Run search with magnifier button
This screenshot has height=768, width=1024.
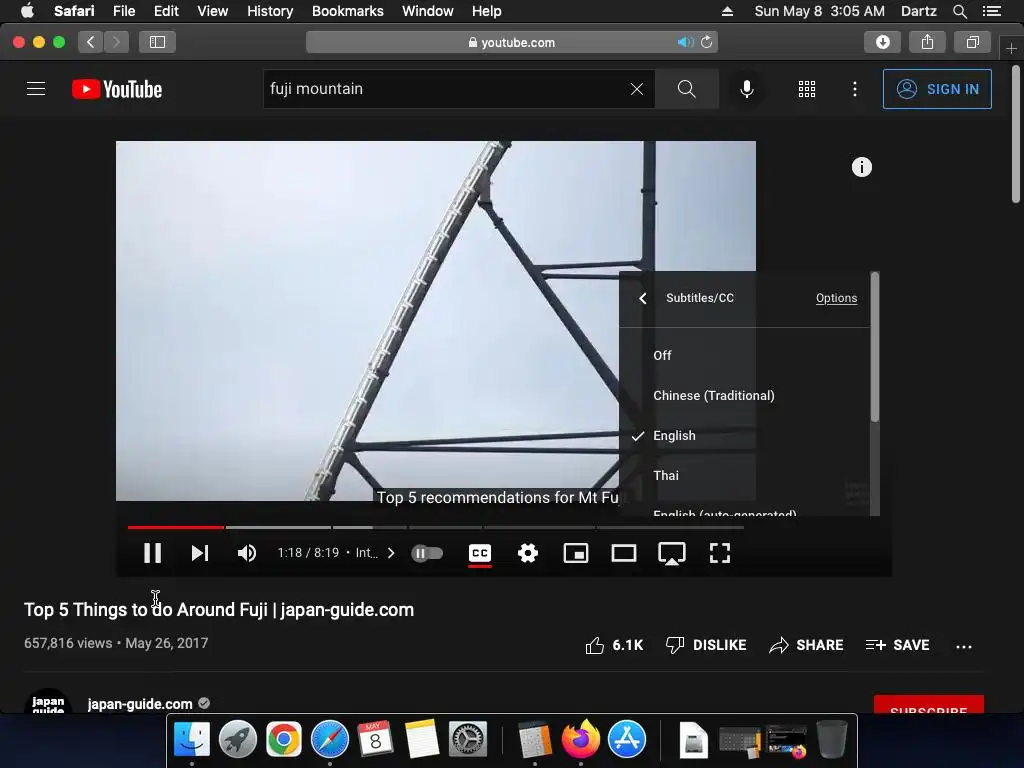(686, 89)
